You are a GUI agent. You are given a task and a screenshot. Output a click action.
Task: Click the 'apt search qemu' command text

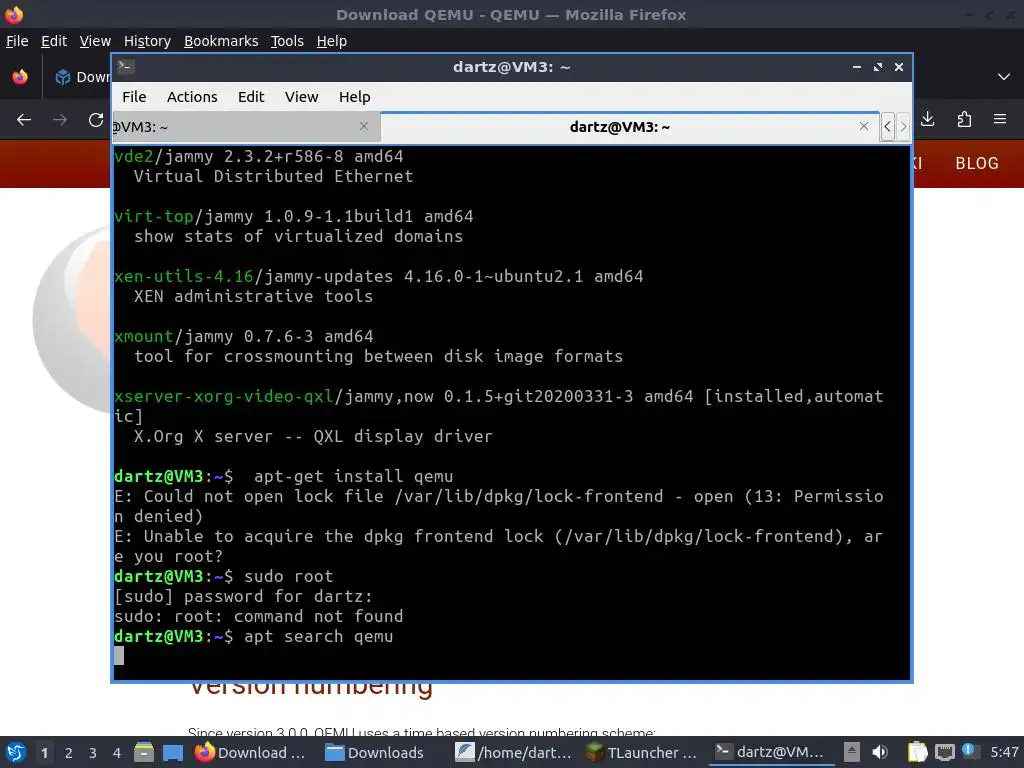pos(319,637)
